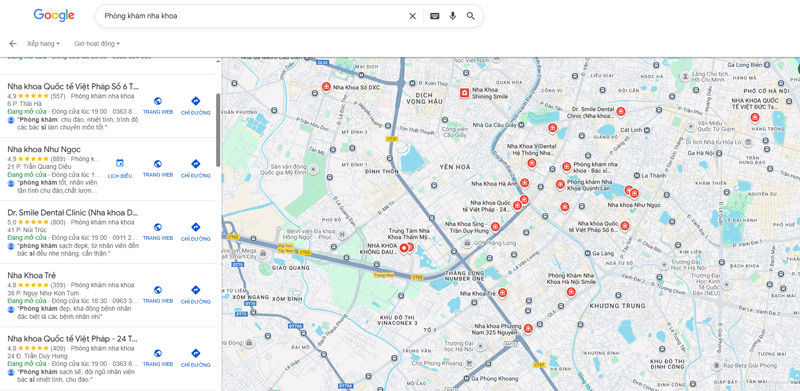800x391 pixels.
Task: Click review snippet of Nha Khoa Trẻ
Action: pyautogui.click(x=74, y=312)
